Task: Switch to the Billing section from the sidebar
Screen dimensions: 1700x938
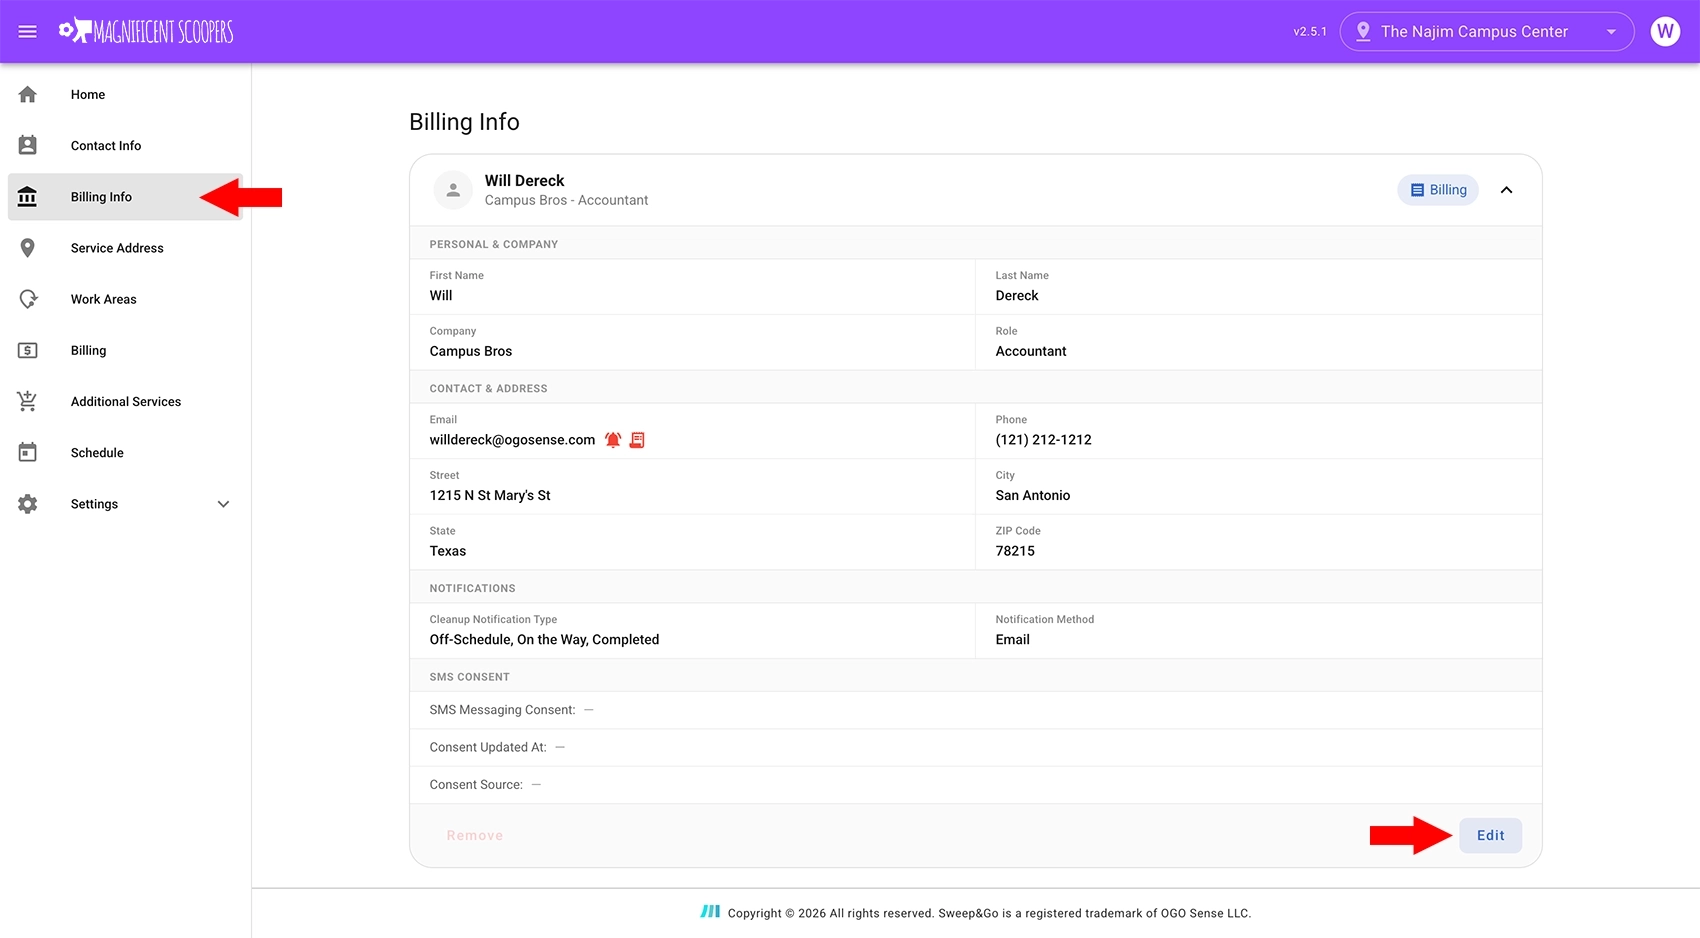Action: (87, 349)
